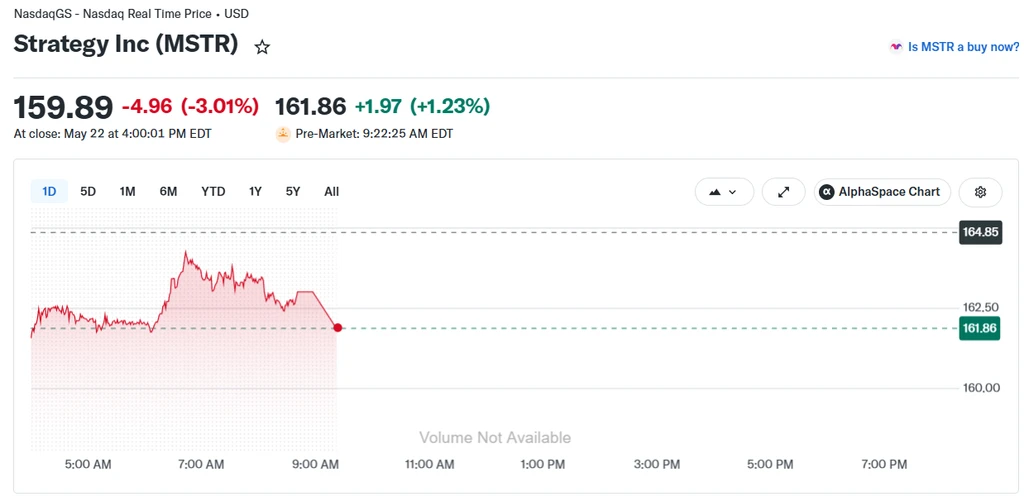Switch to the 5D time range

pyautogui.click(x=88, y=192)
